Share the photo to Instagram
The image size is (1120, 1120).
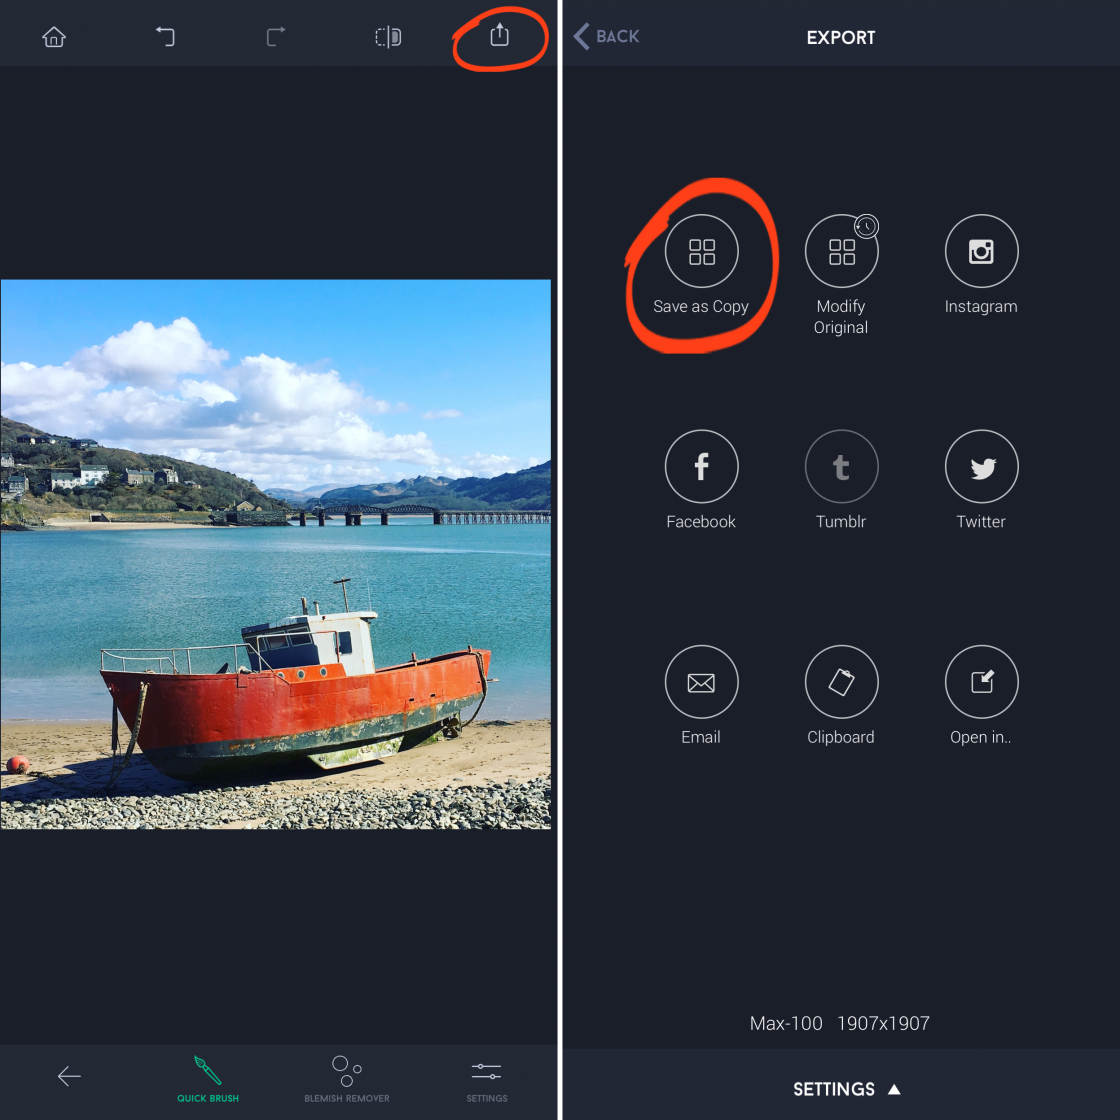tap(981, 265)
